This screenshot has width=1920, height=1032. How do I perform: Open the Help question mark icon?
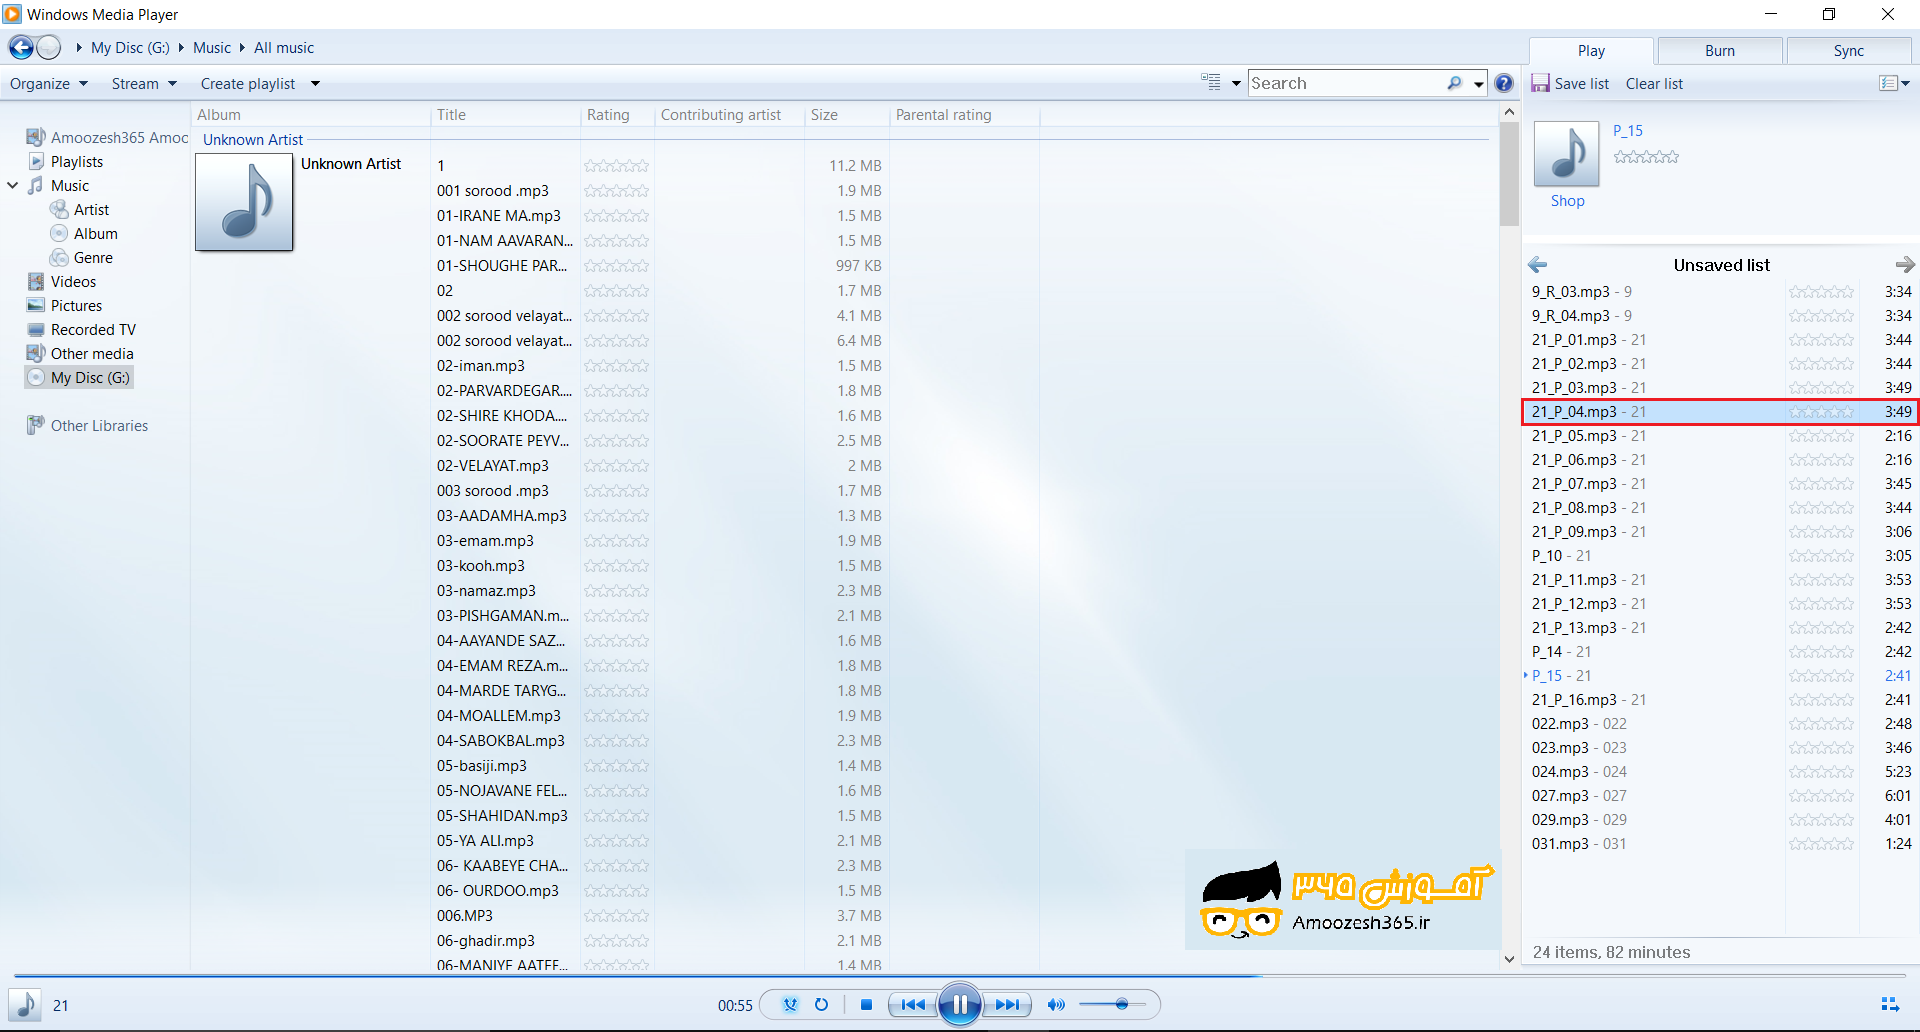point(1504,84)
